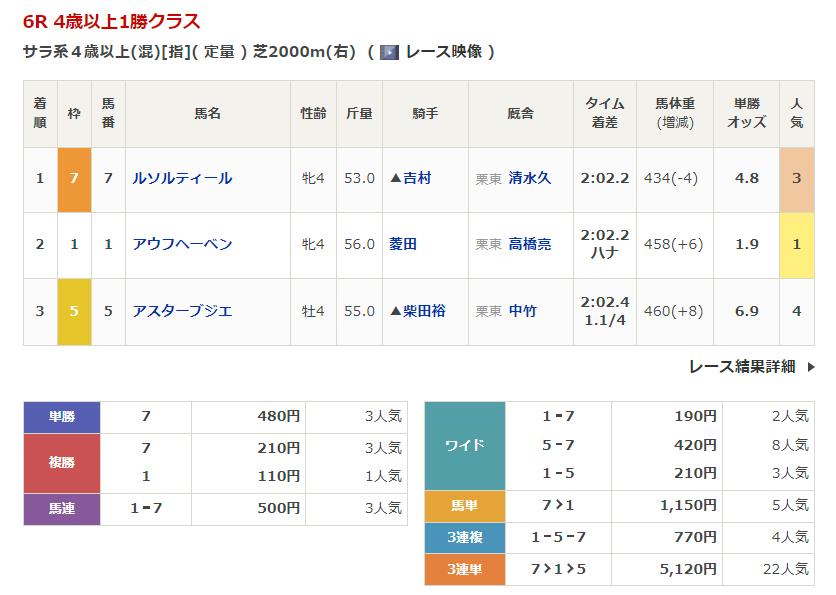Open trainer 高橋亮 page
The height and width of the screenshot is (595, 836).
coord(529,244)
